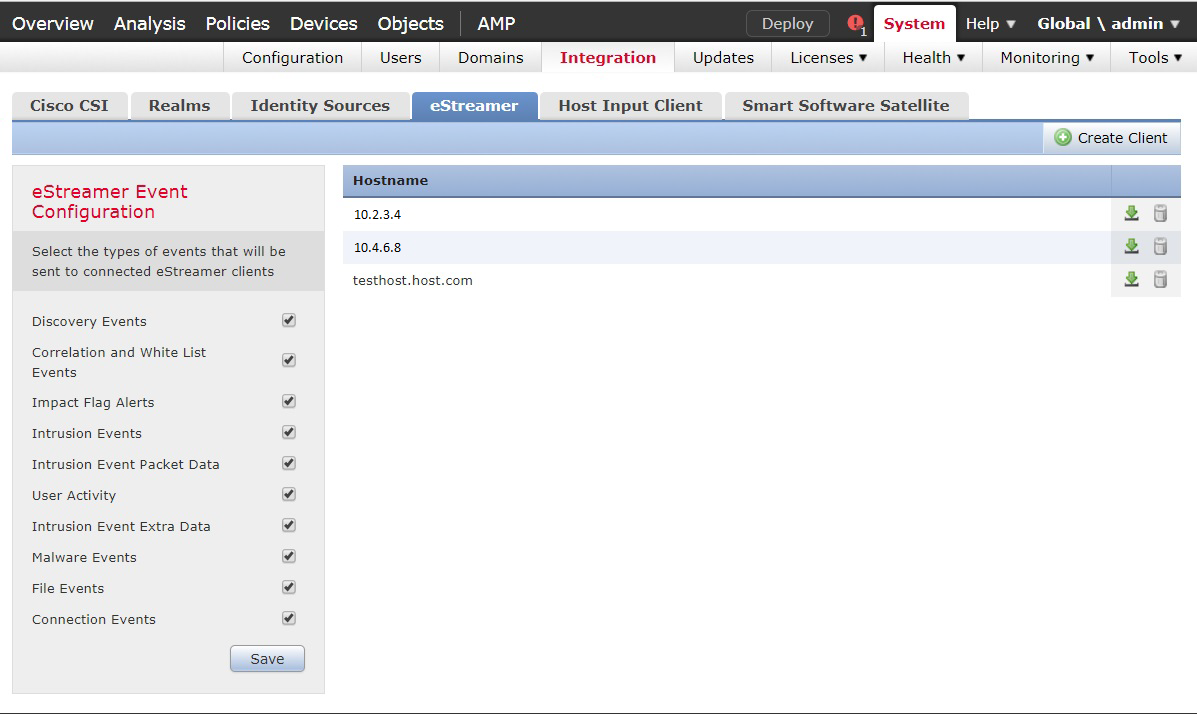Toggle Correlation and White List Events checkbox
Screen dimensions: 1197x714
[x=289, y=360]
